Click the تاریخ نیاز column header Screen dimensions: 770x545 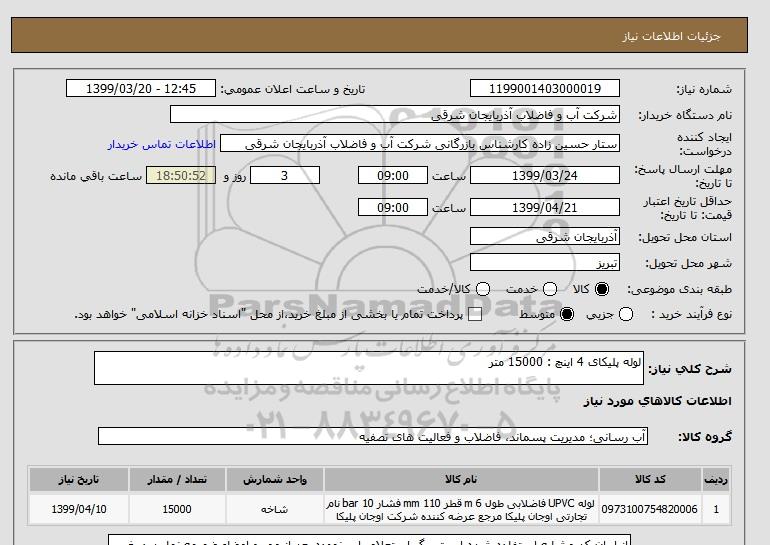tap(79, 479)
